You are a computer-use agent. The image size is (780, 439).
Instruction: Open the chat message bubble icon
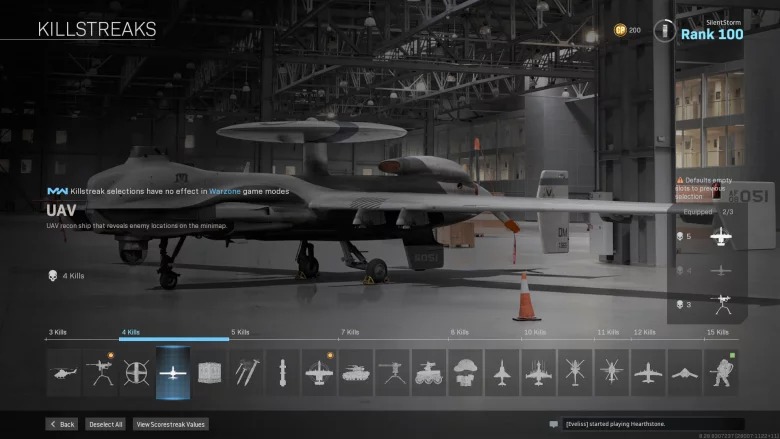(553, 424)
